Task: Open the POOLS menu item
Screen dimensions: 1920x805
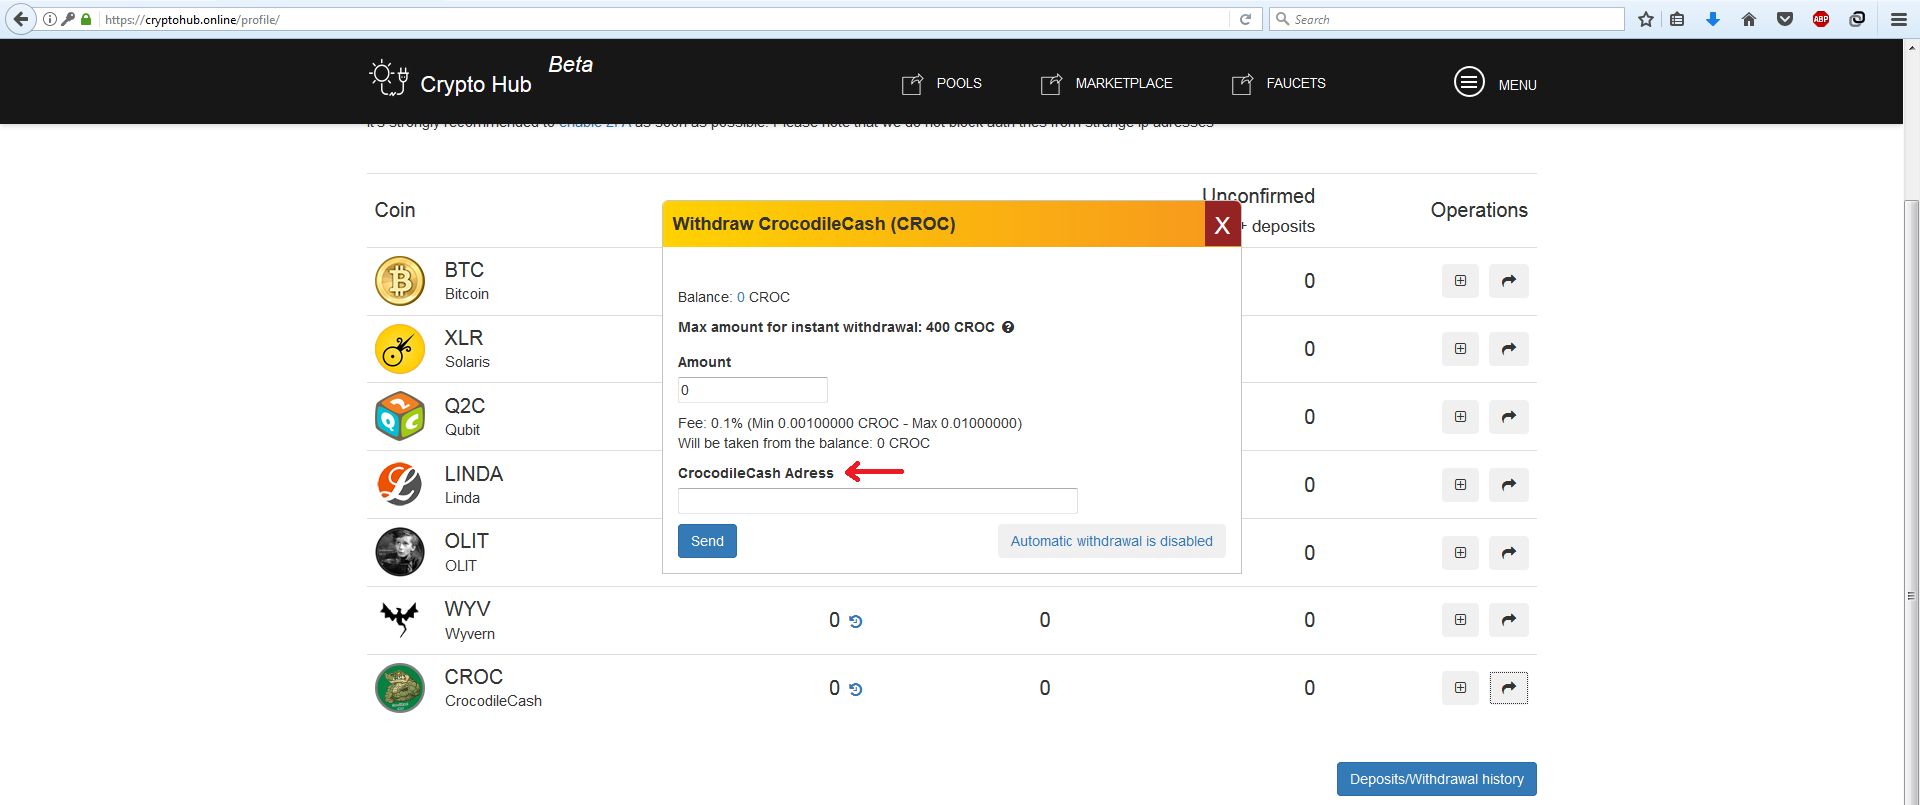Action: tap(941, 84)
